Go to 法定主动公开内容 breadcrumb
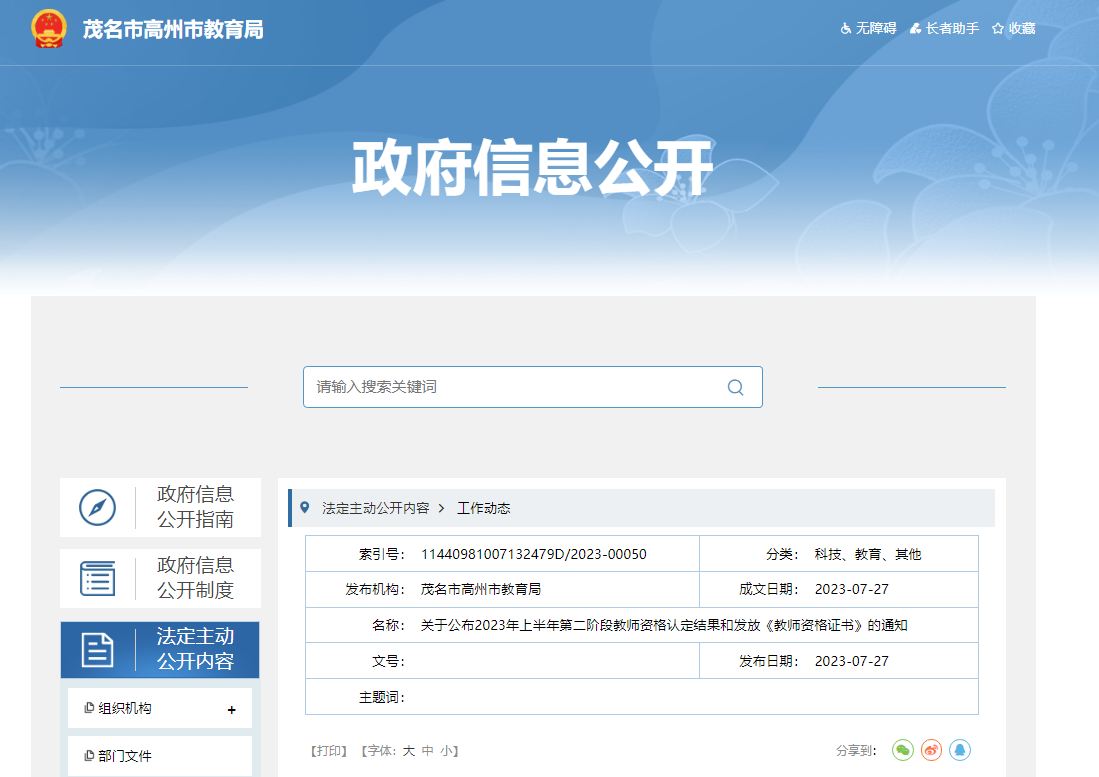The width and height of the screenshot is (1099, 777). (x=375, y=508)
